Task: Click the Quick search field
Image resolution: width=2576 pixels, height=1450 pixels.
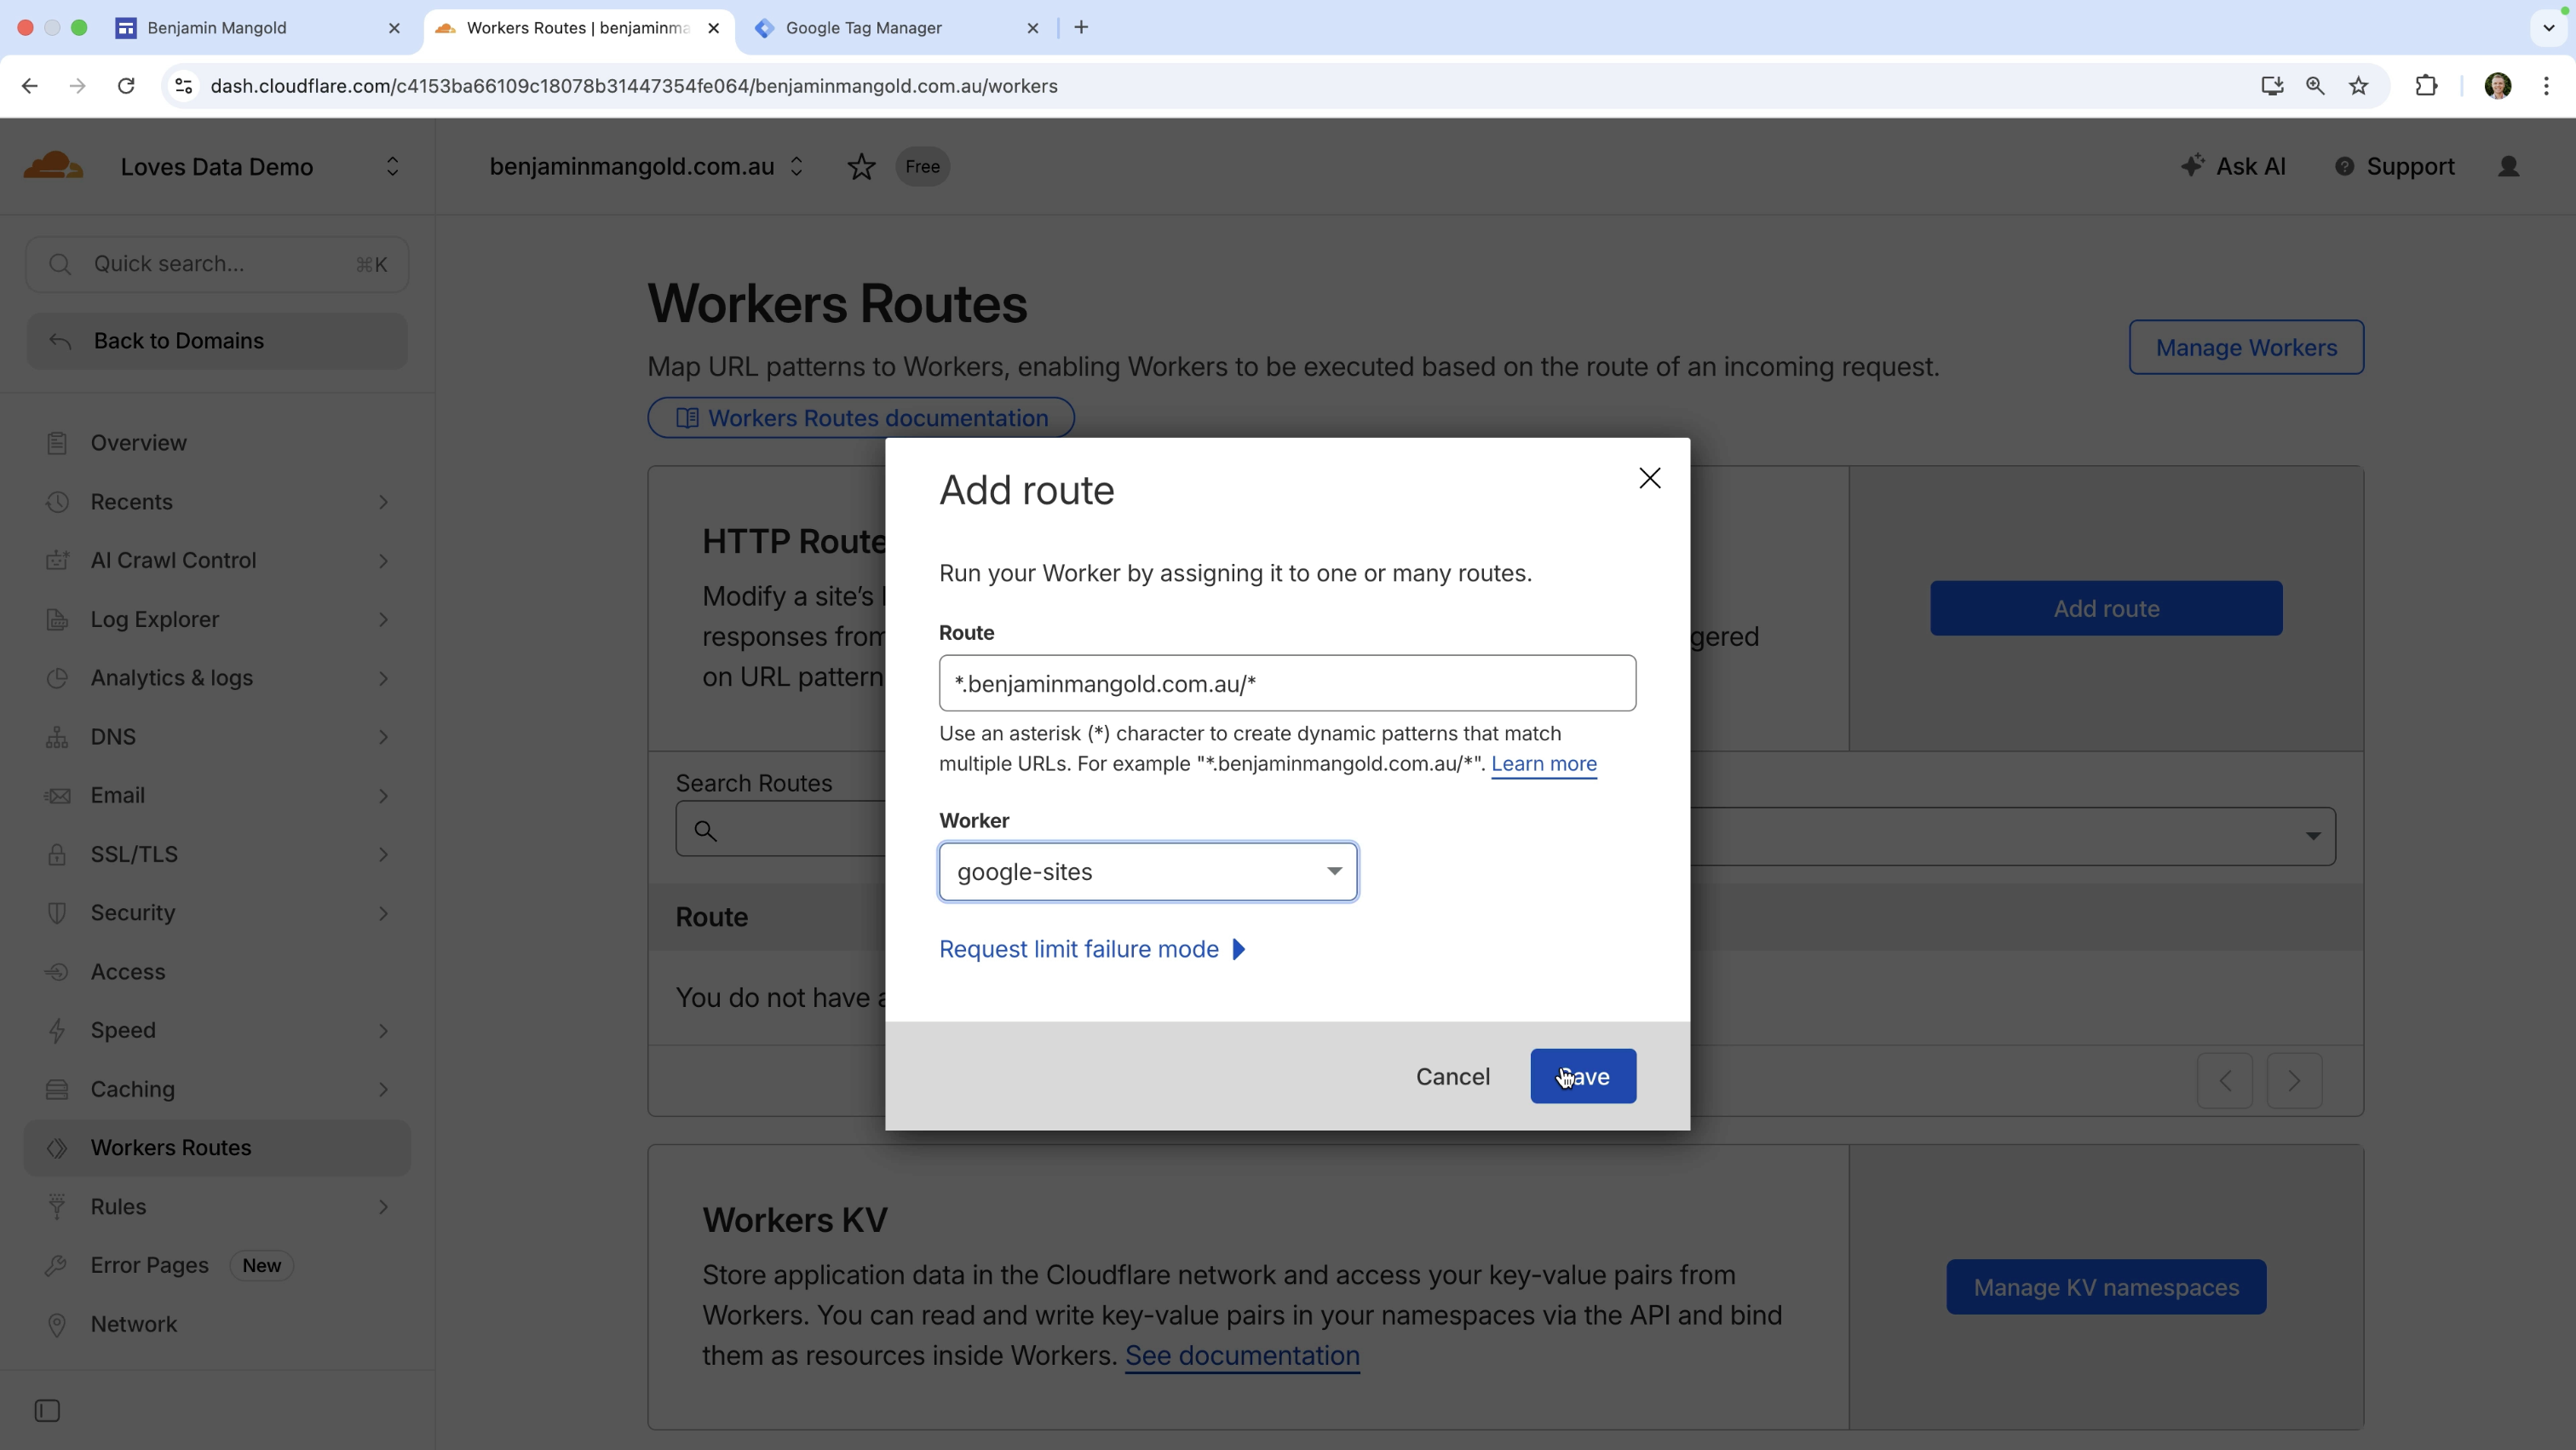Action: coord(217,264)
